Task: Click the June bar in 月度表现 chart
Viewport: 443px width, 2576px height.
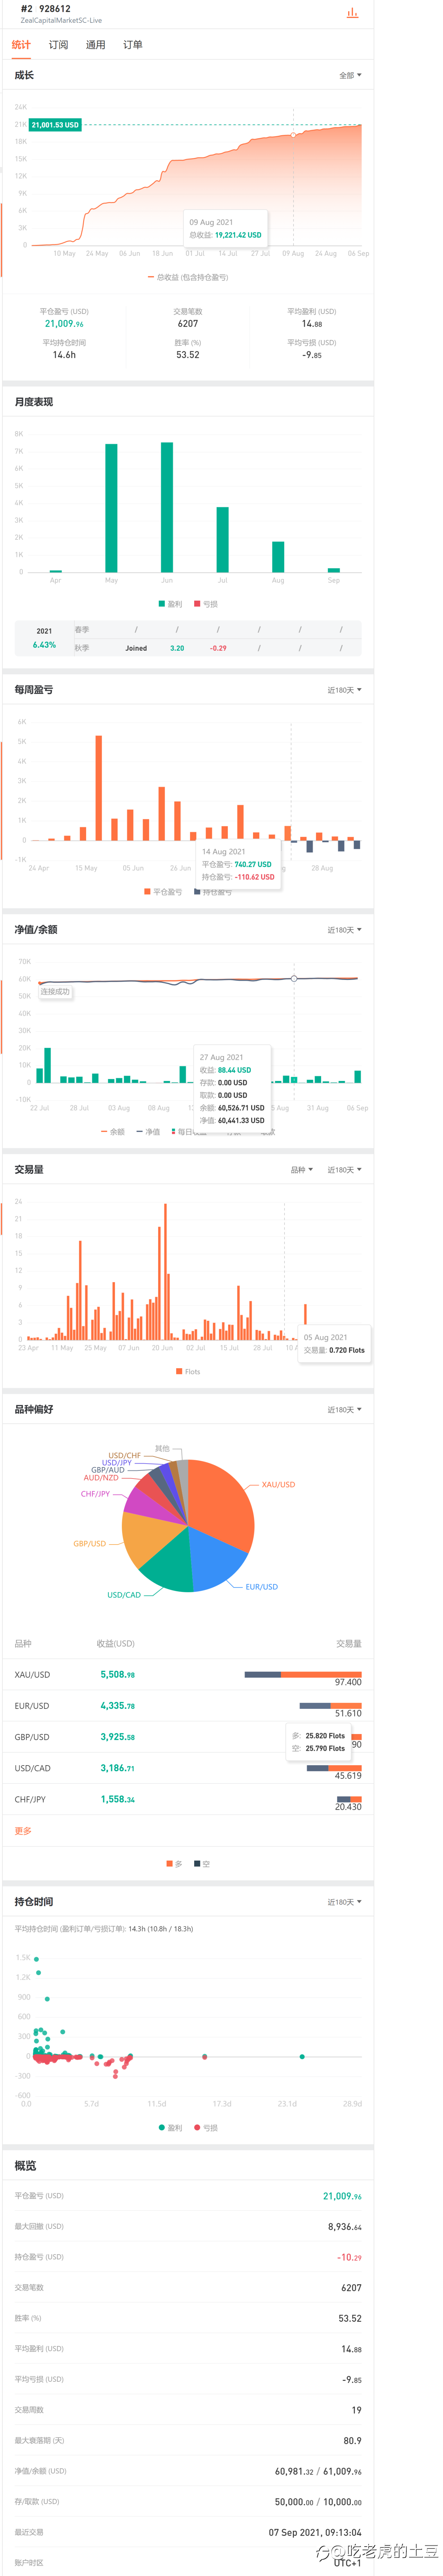Action: [167, 507]
